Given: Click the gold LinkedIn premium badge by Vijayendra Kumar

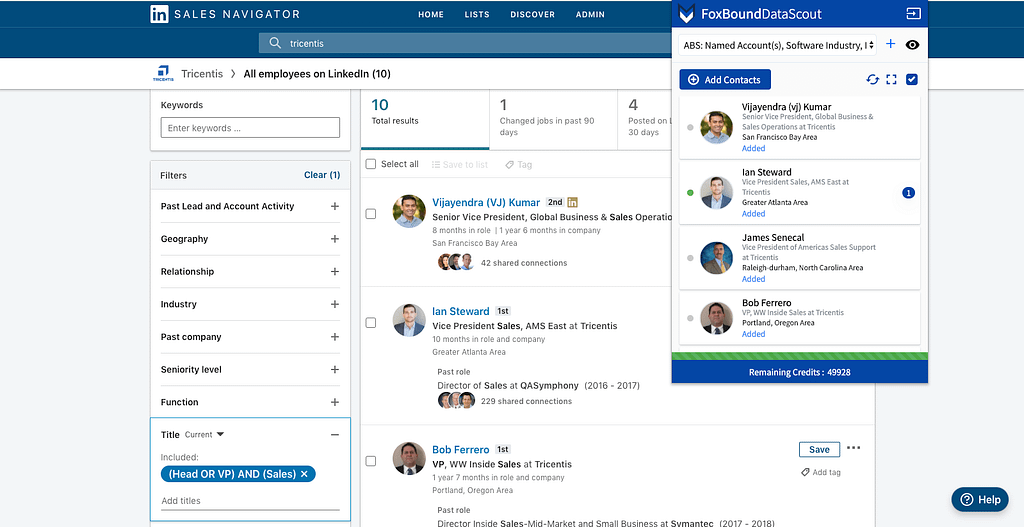Looking at the screenshot, I should tap(573, 202).
